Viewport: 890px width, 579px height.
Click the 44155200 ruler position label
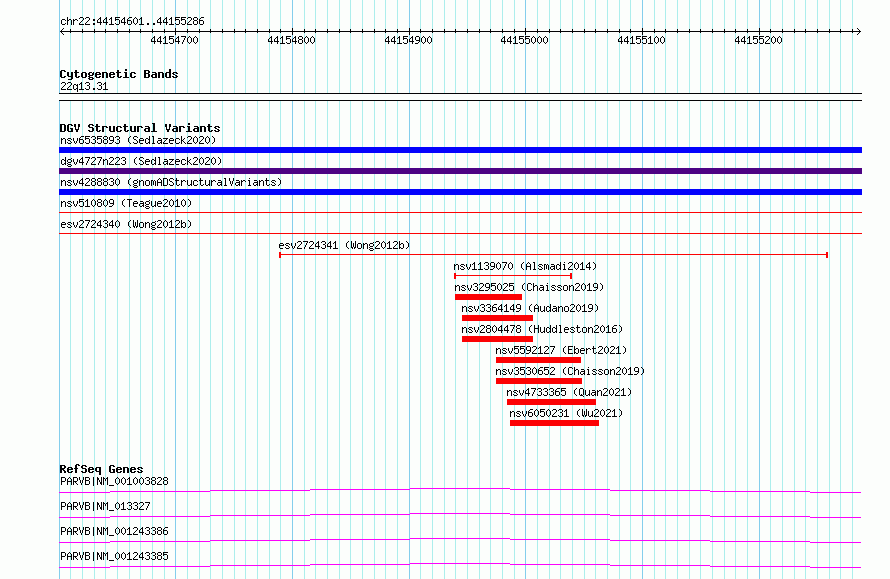[758, 40]
